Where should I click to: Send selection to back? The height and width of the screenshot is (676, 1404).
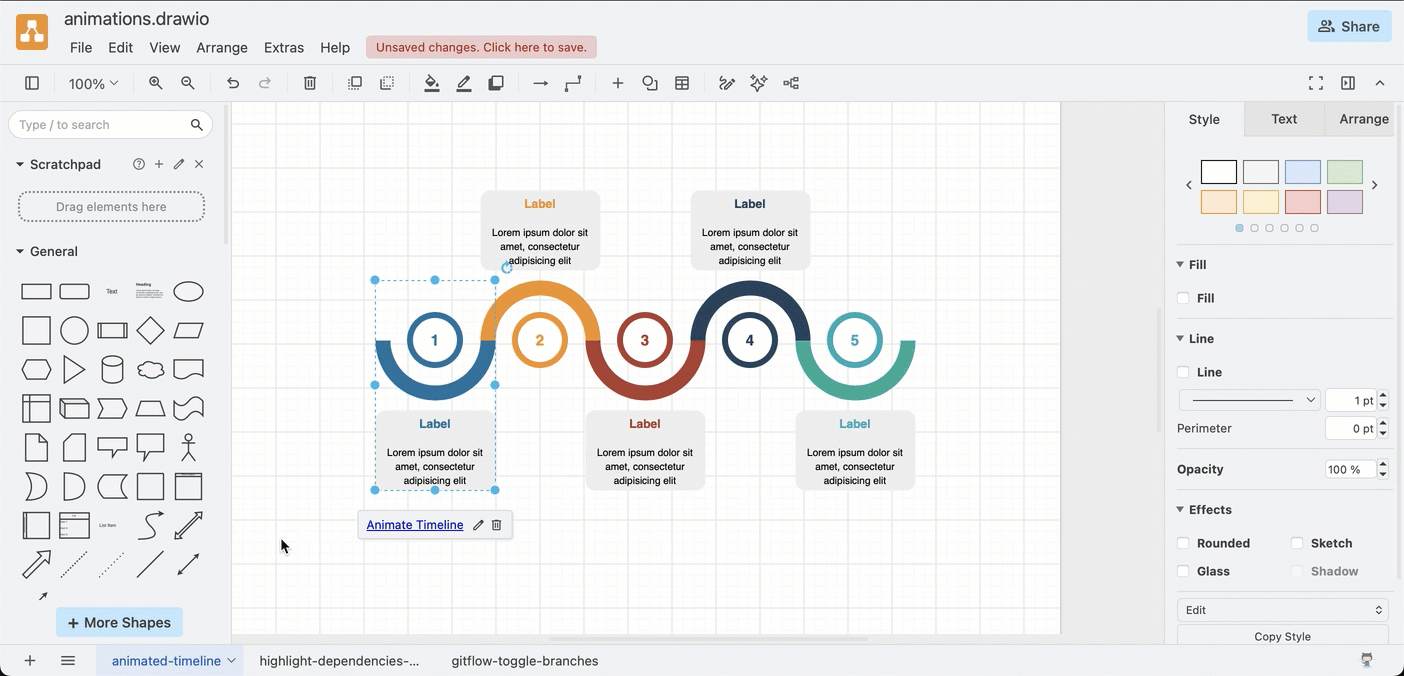(x=387, y=84)
